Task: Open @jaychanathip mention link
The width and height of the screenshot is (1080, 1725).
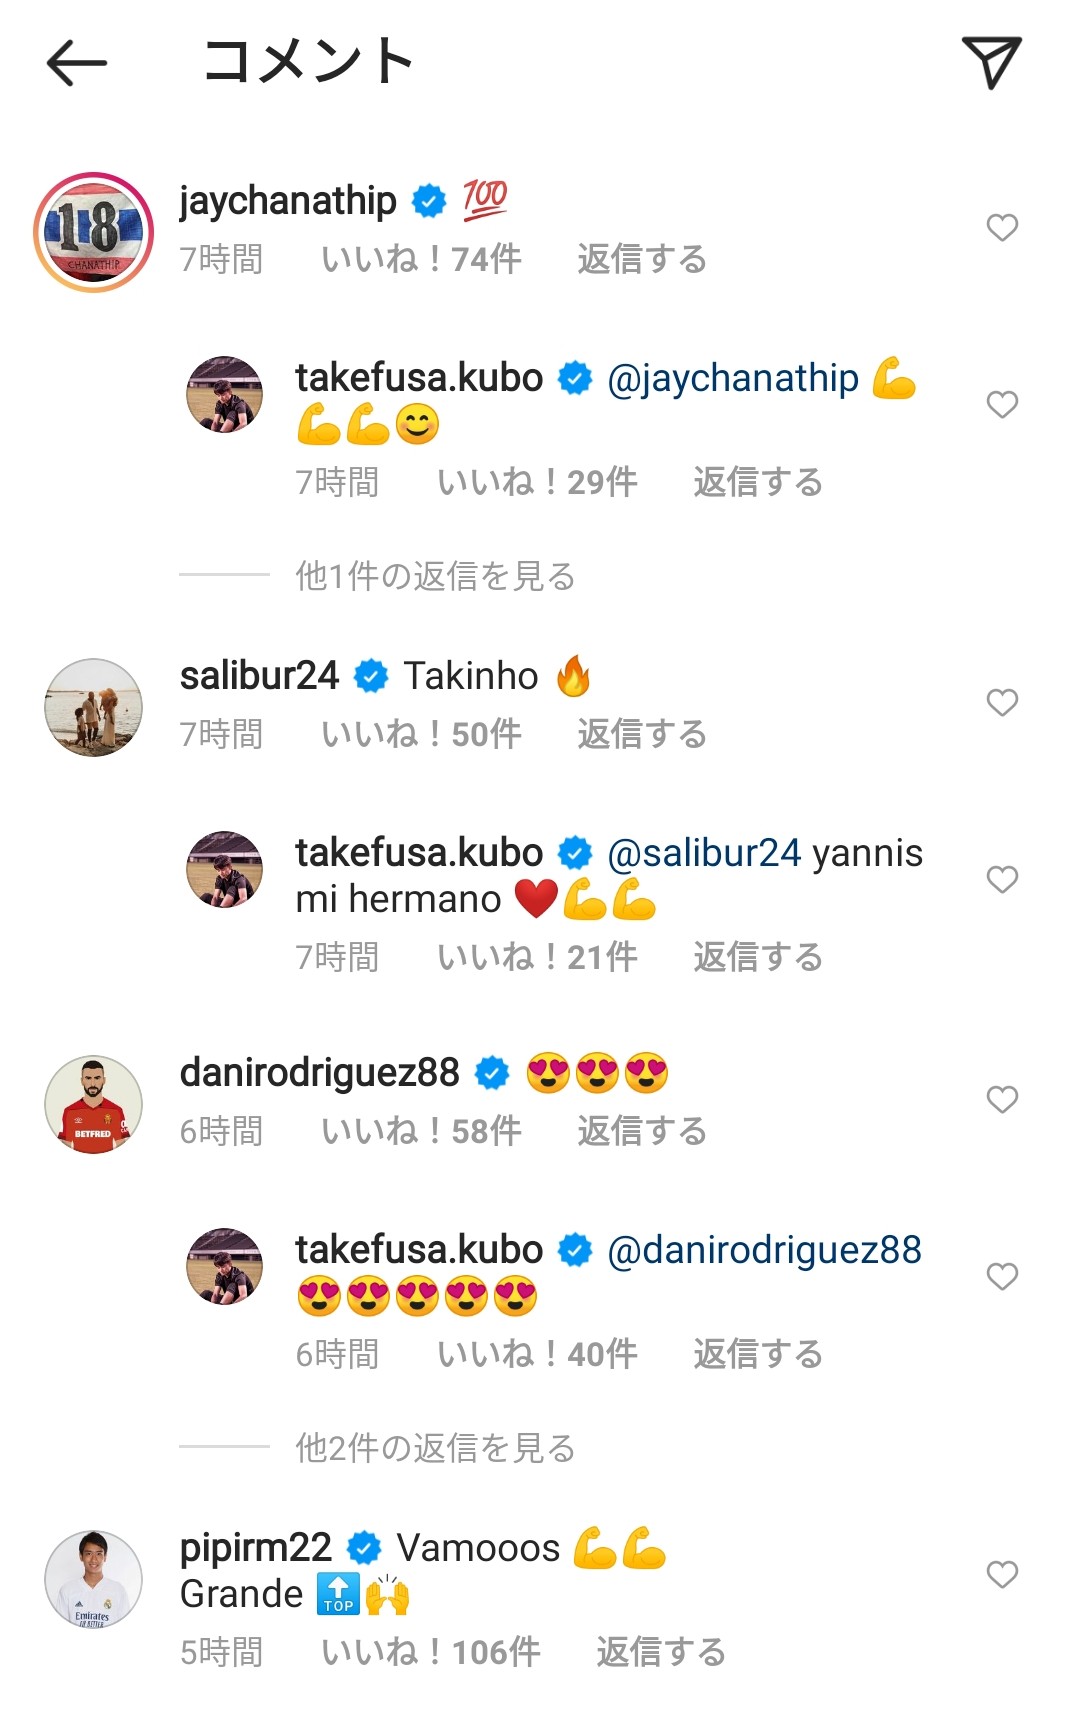Action: pyautogui.click(x=733, y=379)
